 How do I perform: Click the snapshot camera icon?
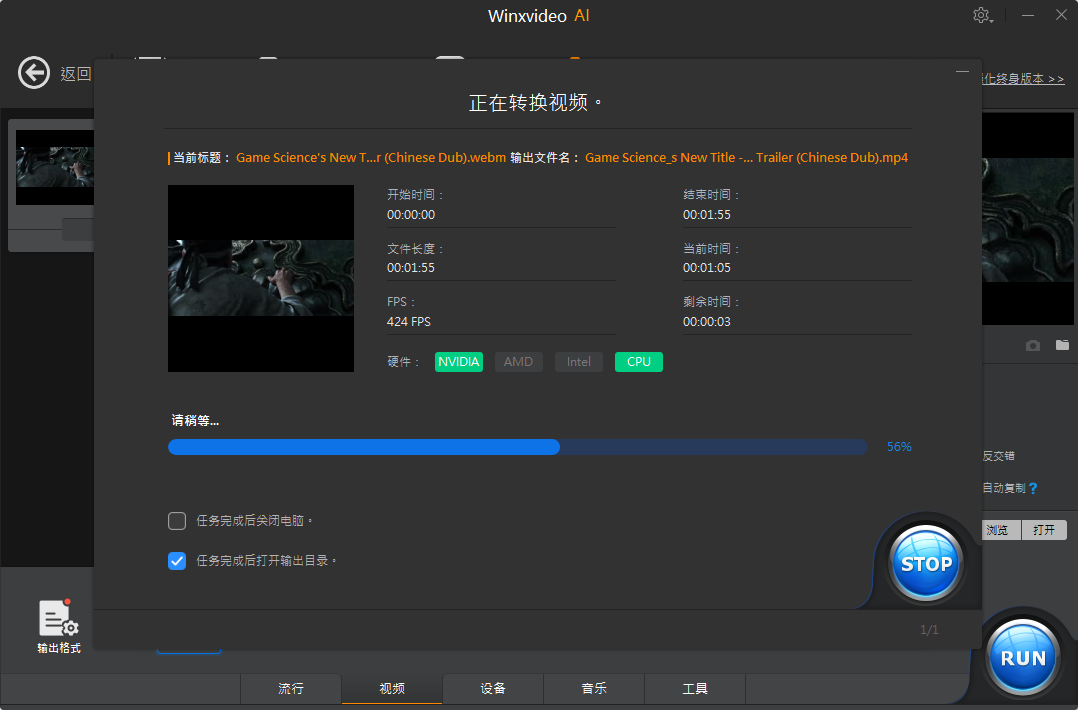1033,345
